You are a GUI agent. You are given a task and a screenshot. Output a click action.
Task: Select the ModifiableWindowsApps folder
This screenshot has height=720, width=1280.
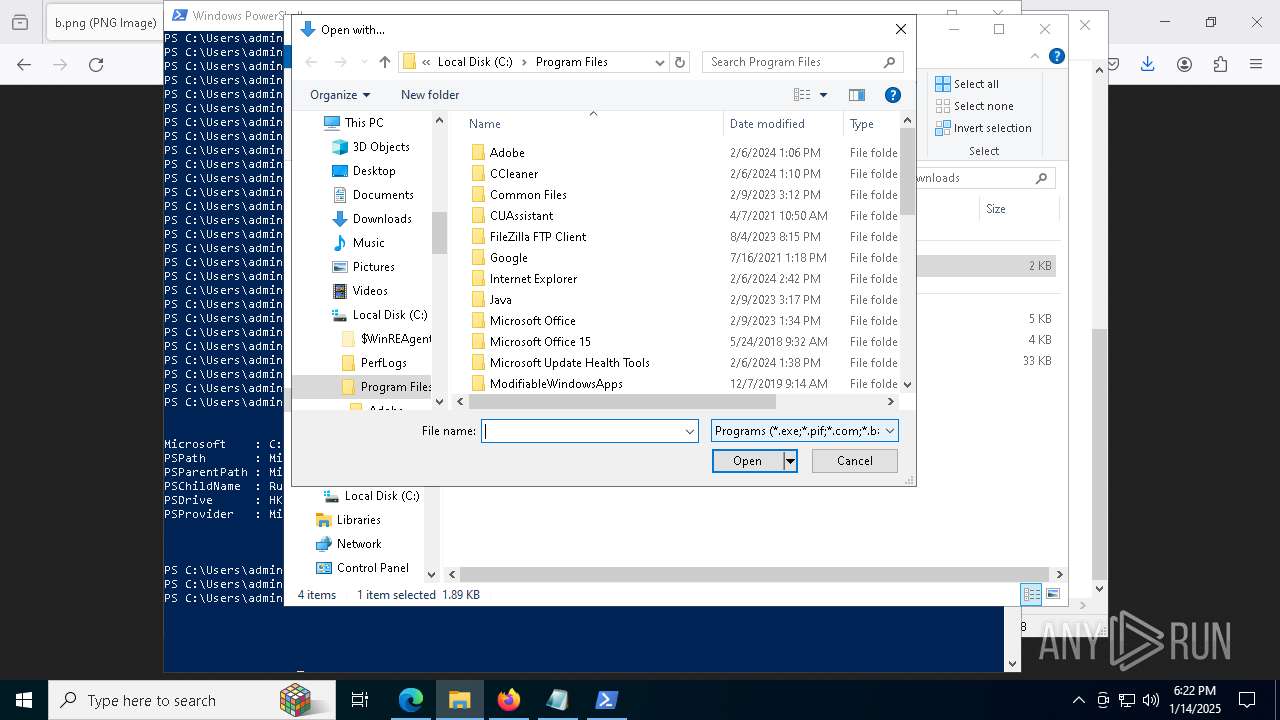pos(556,384)
